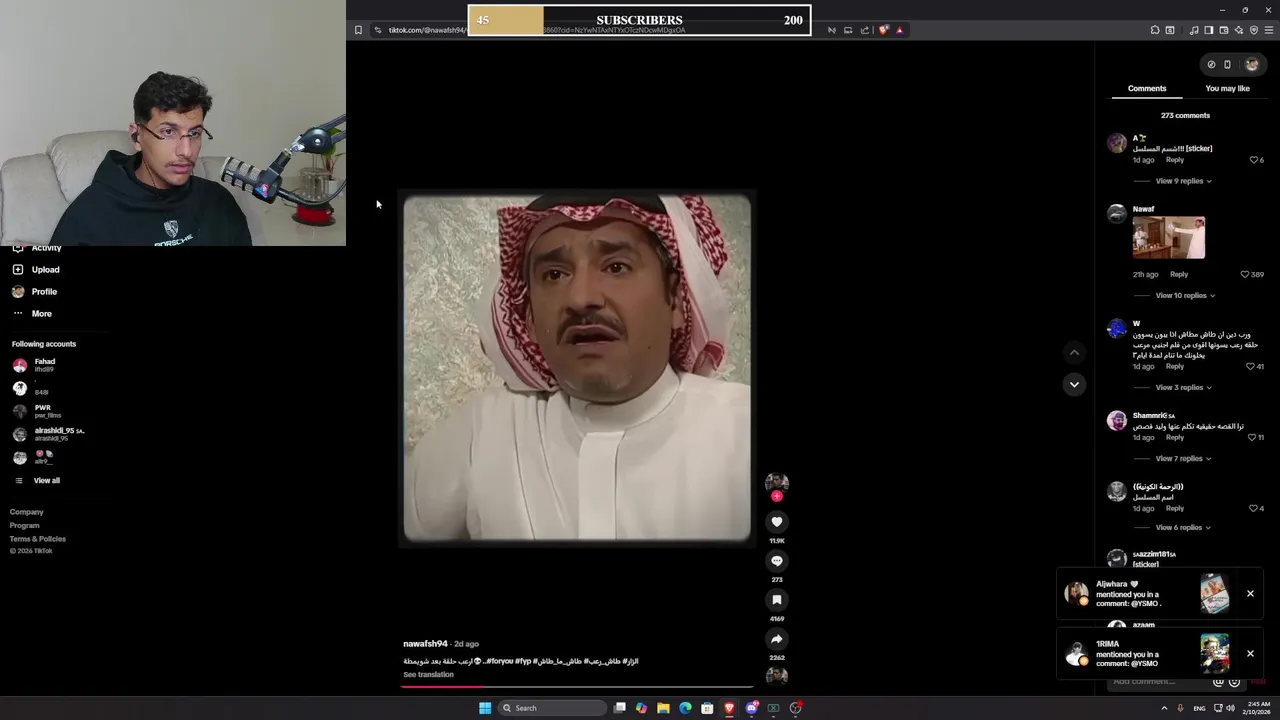
Task: Open the browser hamburger menu
Action: (1269, 30)
